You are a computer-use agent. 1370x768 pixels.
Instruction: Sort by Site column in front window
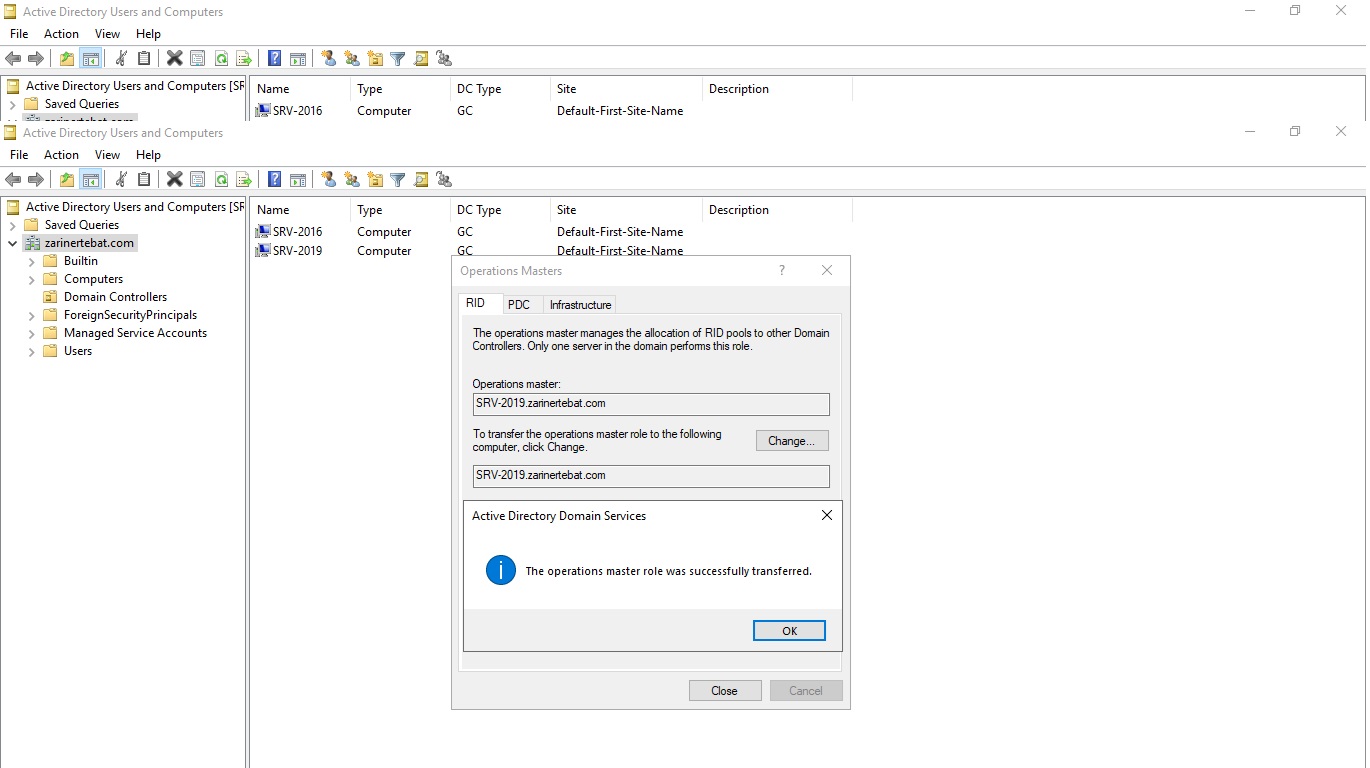[626, 210]
